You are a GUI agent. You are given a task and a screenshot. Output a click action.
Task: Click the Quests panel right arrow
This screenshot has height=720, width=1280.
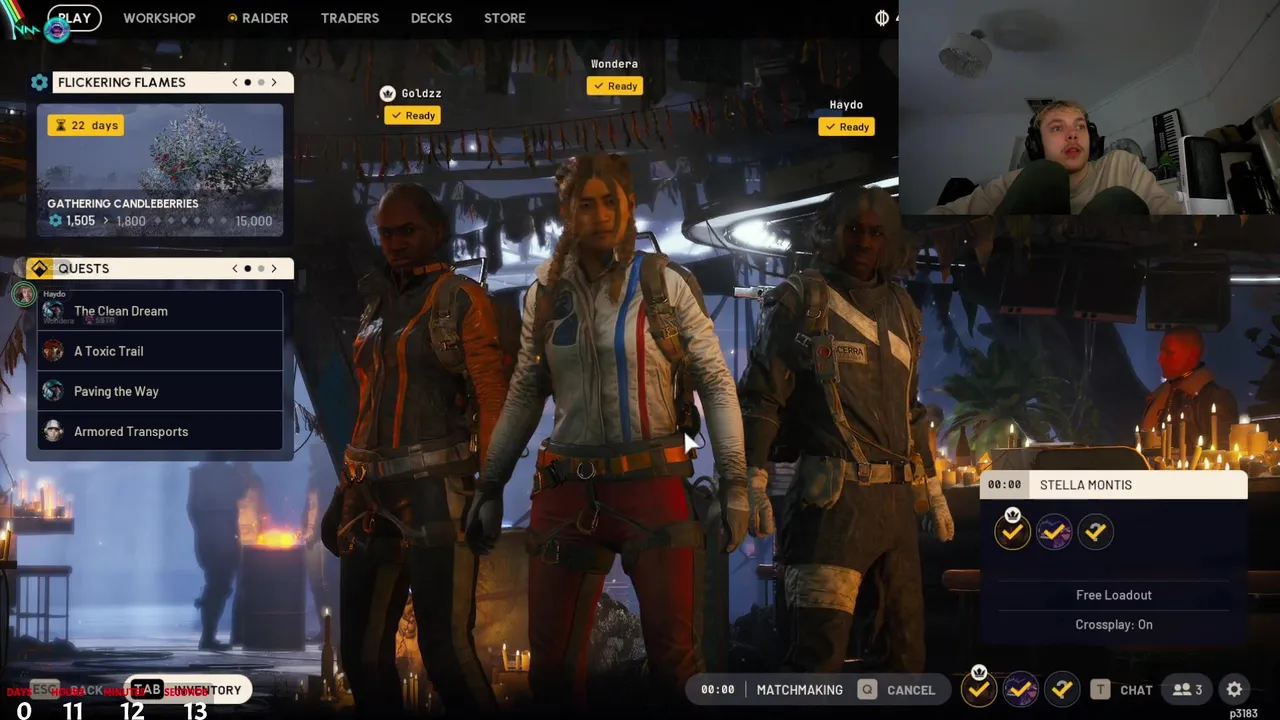(x=274, y=269)
